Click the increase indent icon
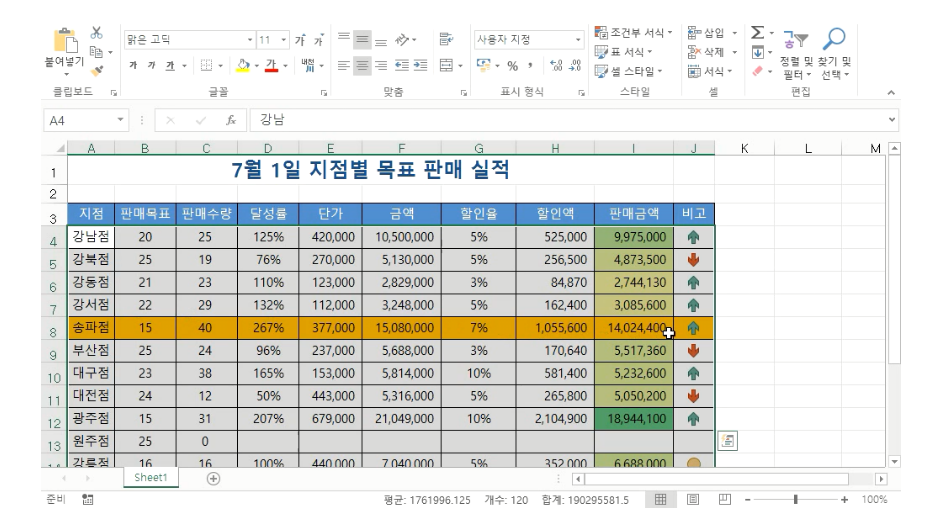Screen dimensions: 942x530 click(x=421, y=65)
